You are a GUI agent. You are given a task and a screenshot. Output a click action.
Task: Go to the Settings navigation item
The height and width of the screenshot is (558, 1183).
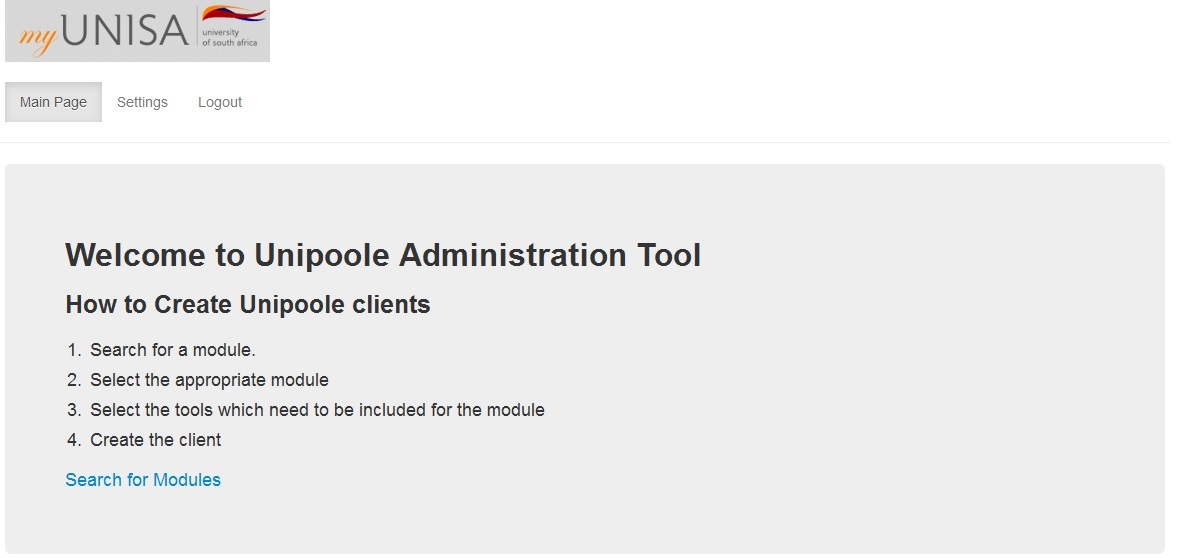pos(143,102)
